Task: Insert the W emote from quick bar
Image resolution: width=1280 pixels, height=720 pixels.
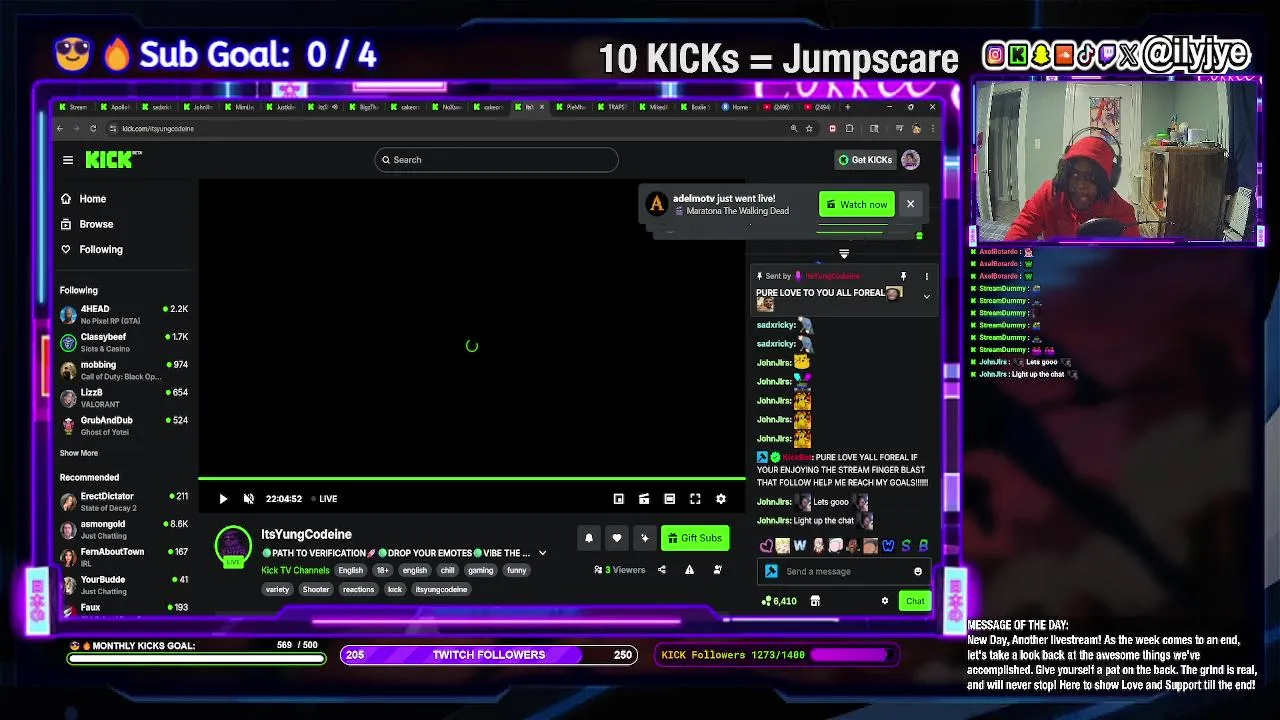Action: [x=799, y=546]
